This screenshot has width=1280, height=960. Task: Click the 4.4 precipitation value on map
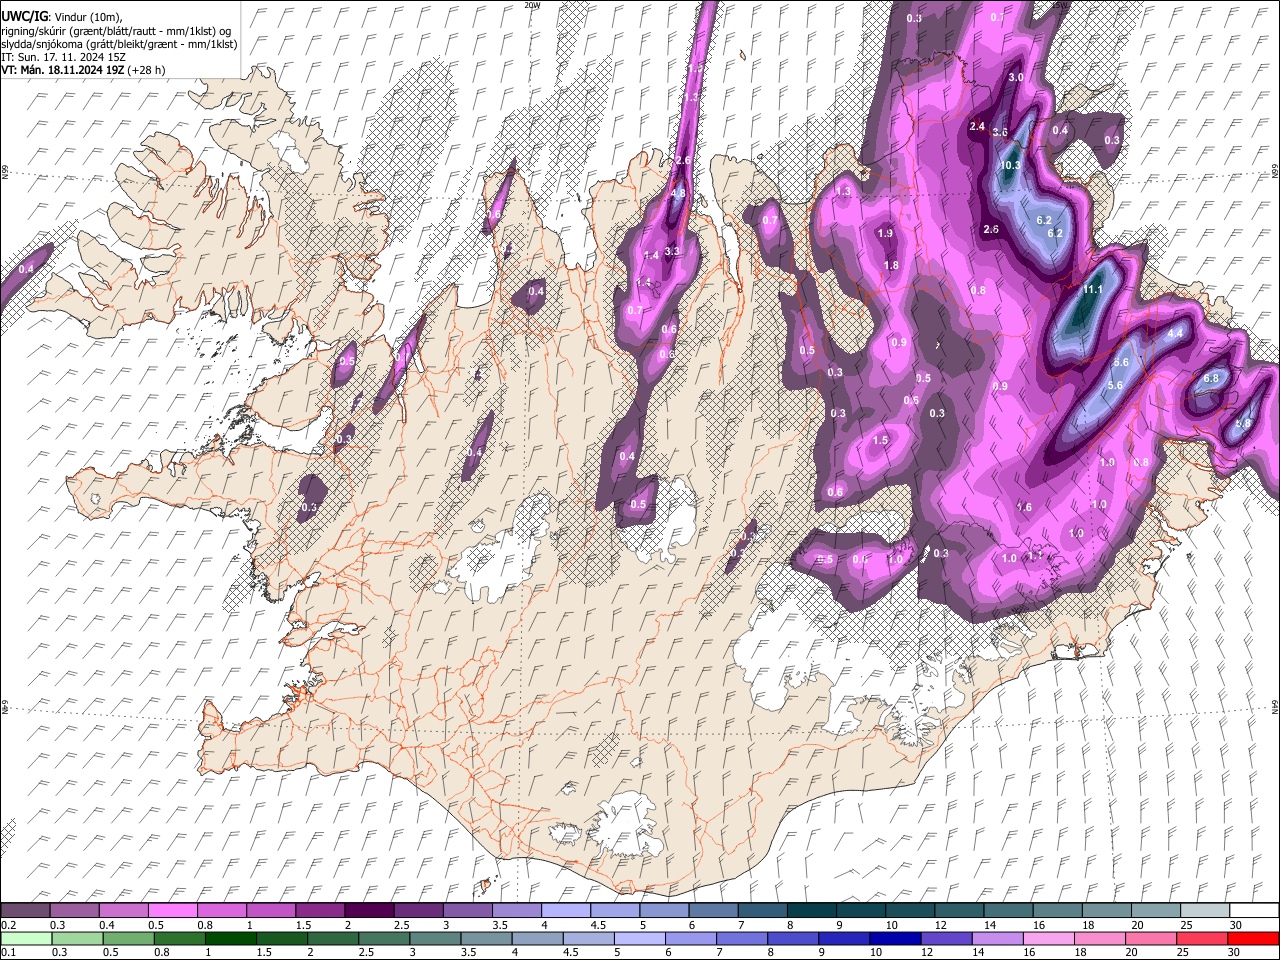pyautogui.click(x=1176, y=333)
